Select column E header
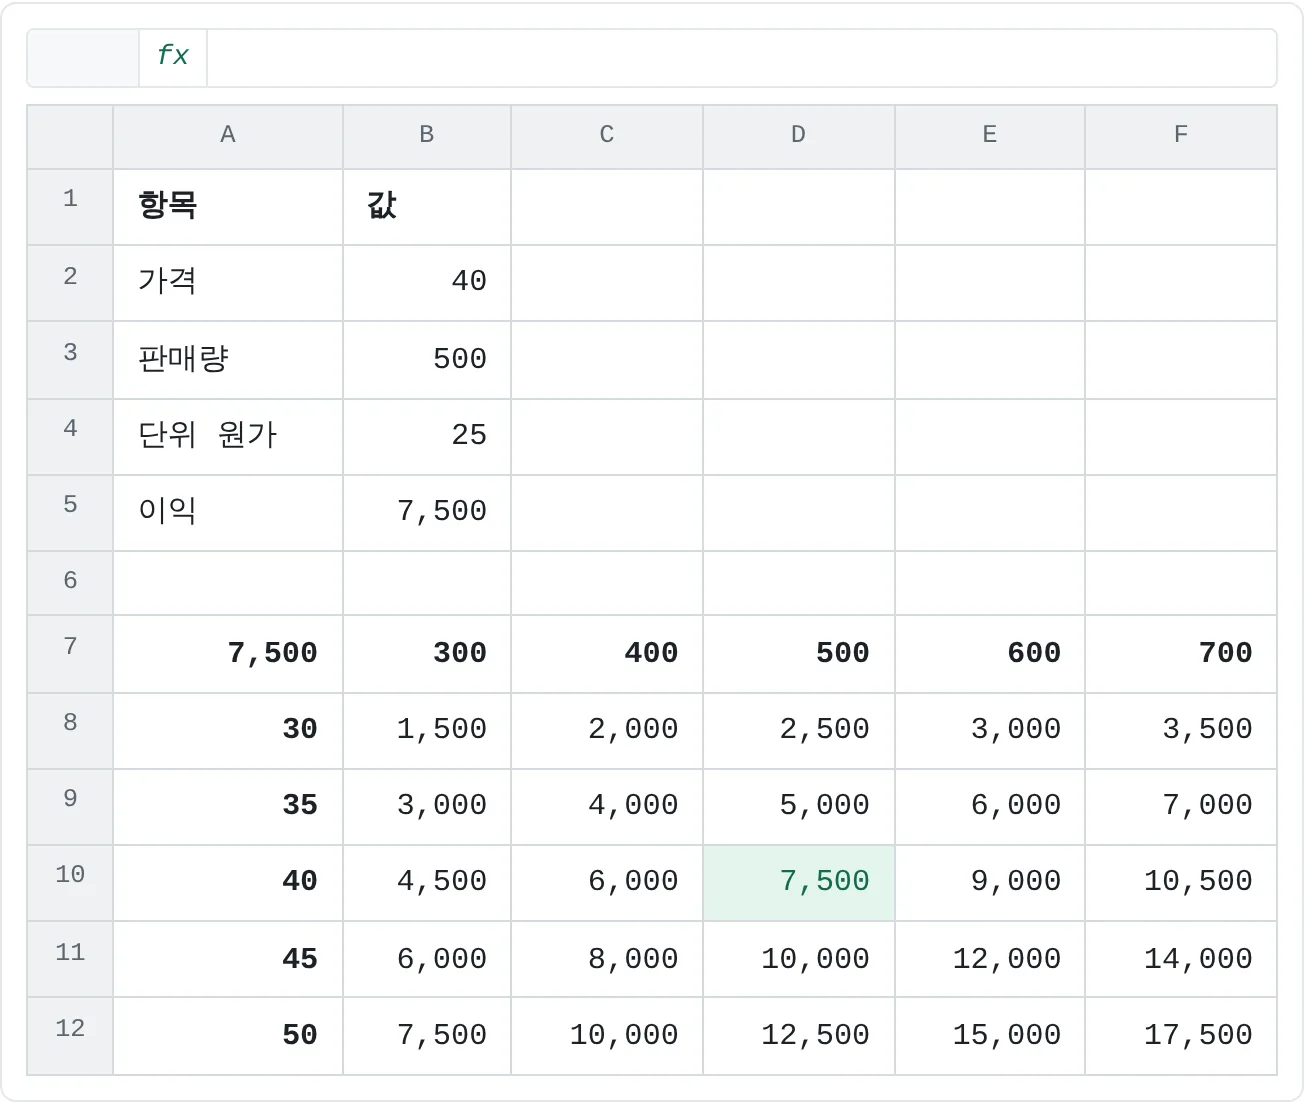The height and width of the screenshot is (1102, 1304). [990, 136]
